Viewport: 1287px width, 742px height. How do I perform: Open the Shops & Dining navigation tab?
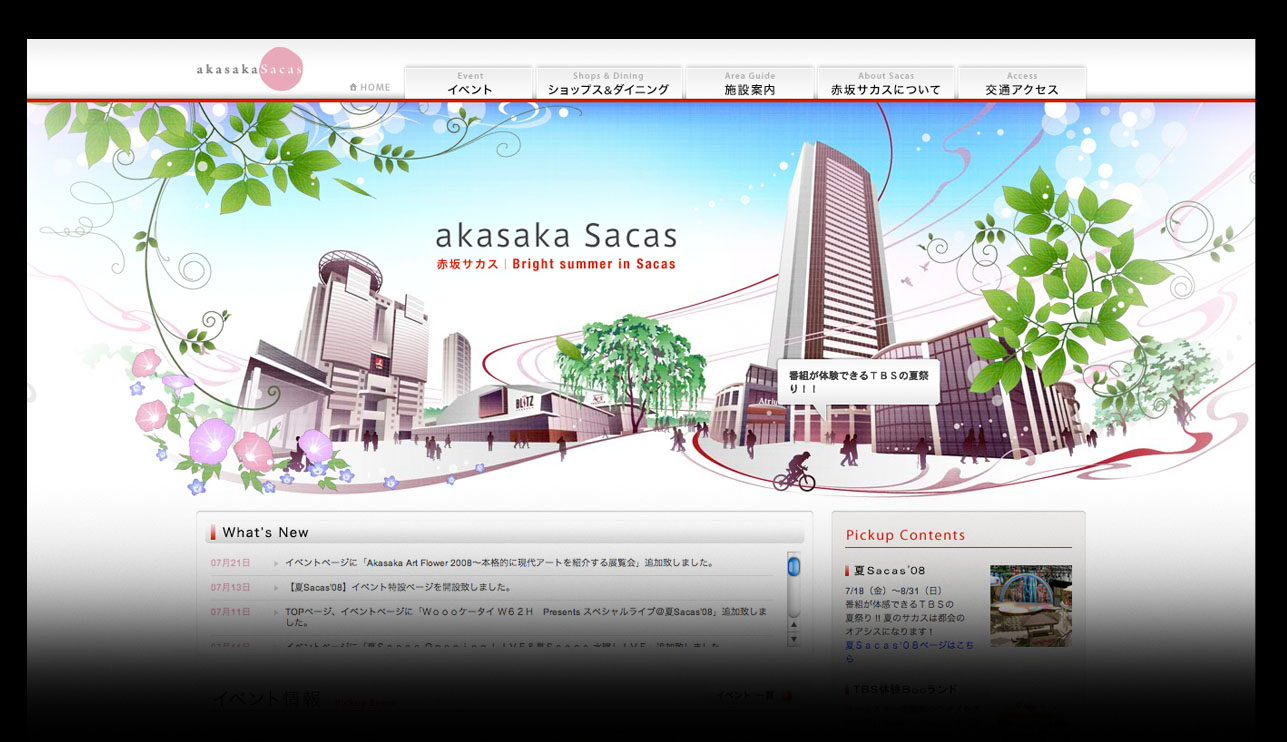coord(608,83)
